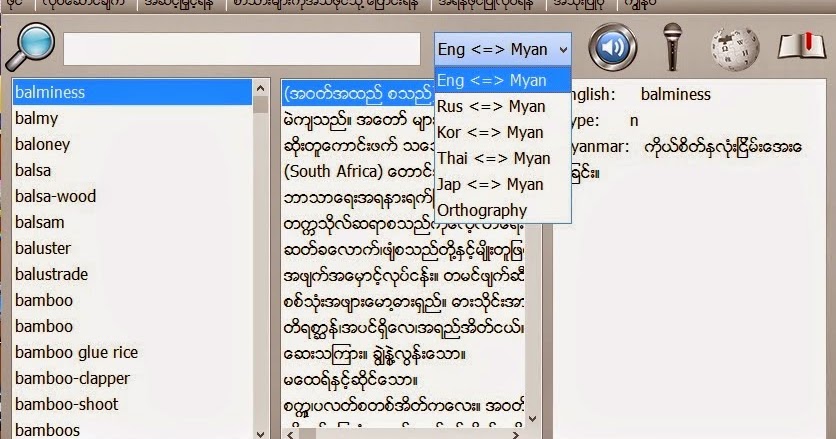Select the word bamboo-clapper

tap(132, 379)
